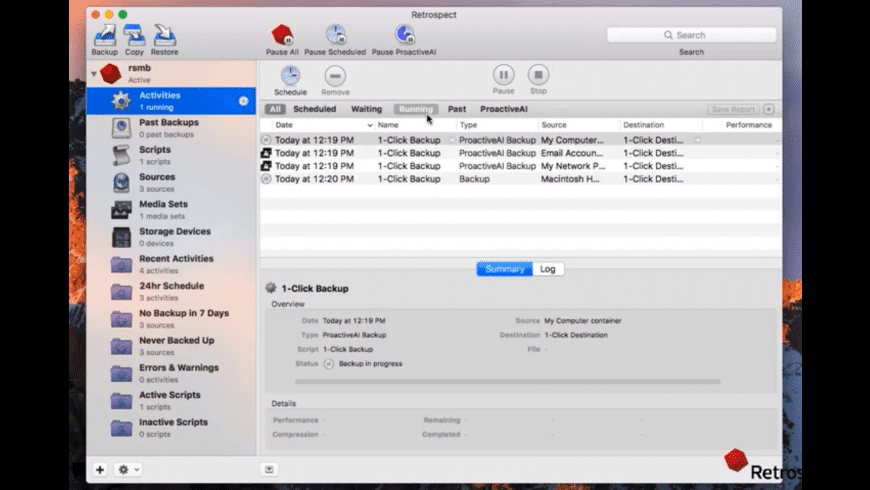This screenshot has width=870, height=490.
Task: Sort by the Name column header
Action: pos(416,125)
